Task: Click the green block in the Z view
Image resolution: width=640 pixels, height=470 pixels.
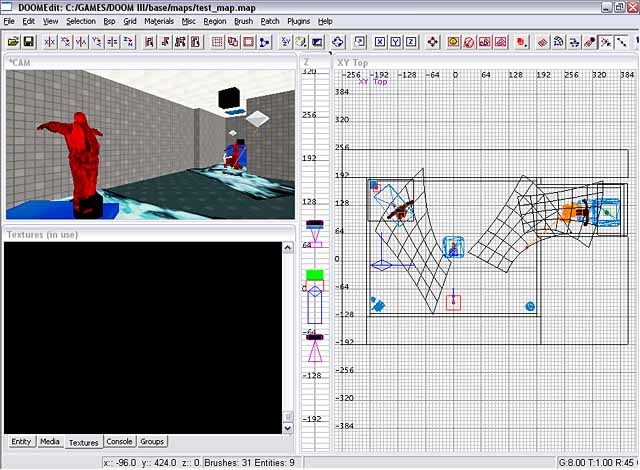Action: pos(315,275)
